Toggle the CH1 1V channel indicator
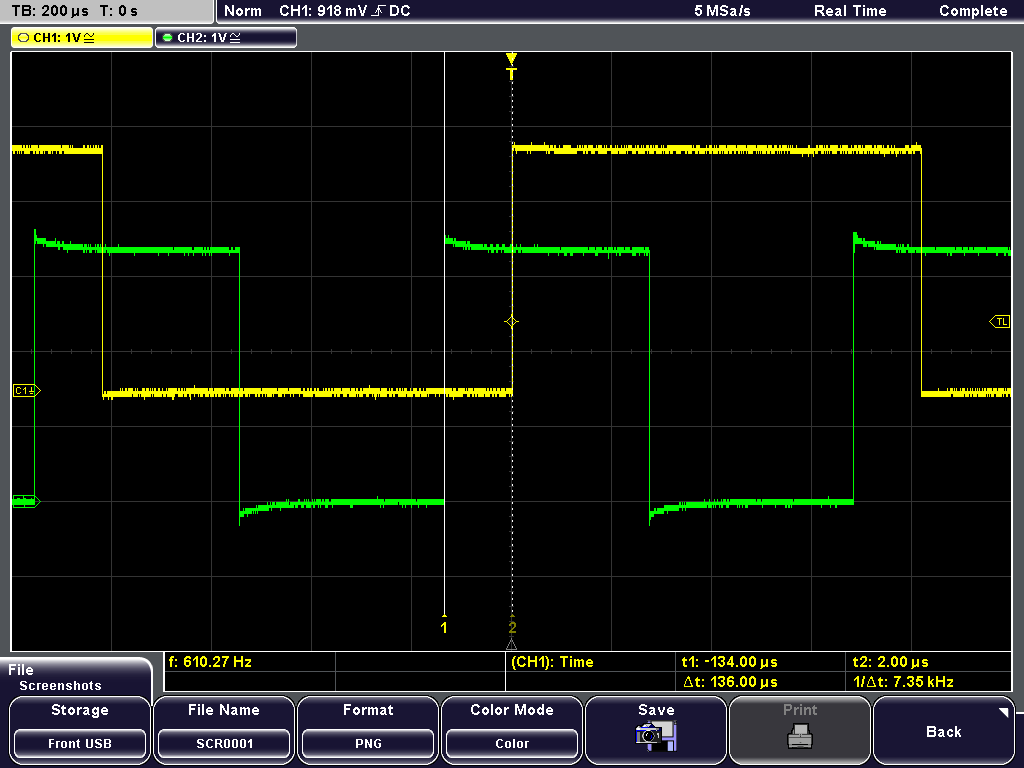This screenshot has width=1024, height=768. (x=82, y=37)
